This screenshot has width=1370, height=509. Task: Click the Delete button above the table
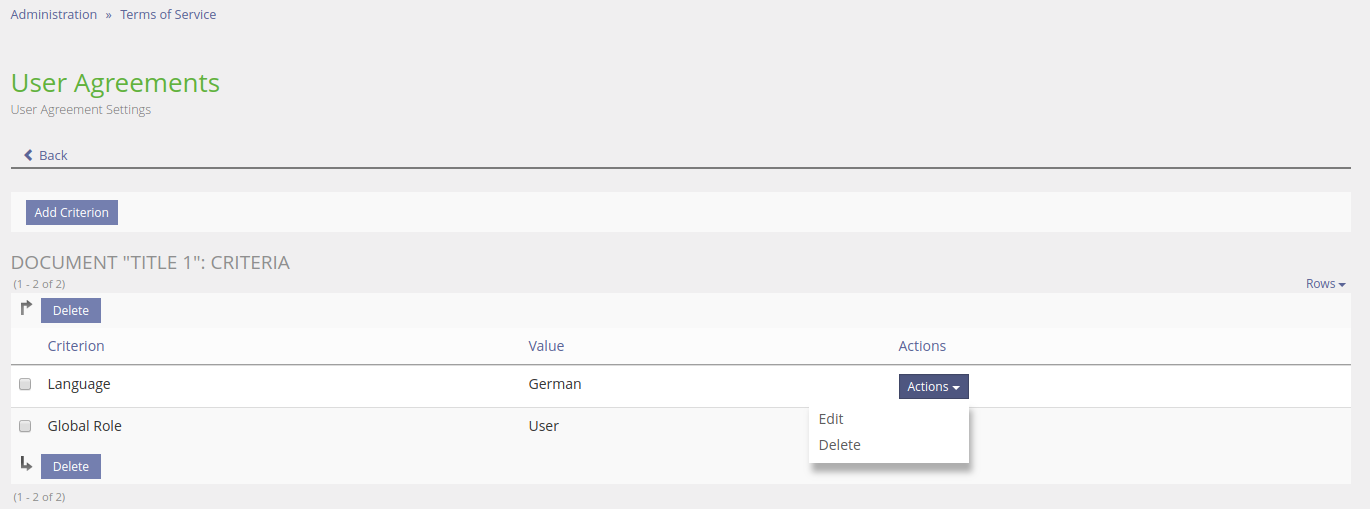click(71, 311)
